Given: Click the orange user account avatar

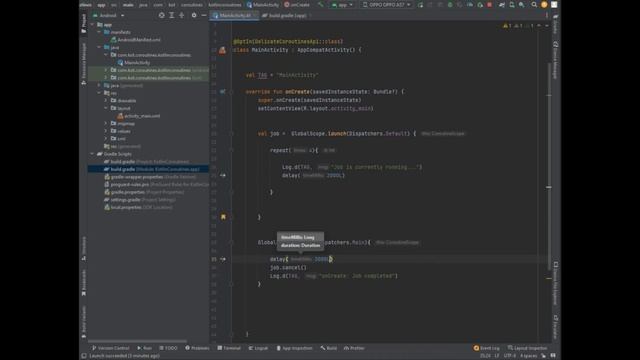Looking at the screenshot, I should (x=544, y=5).
